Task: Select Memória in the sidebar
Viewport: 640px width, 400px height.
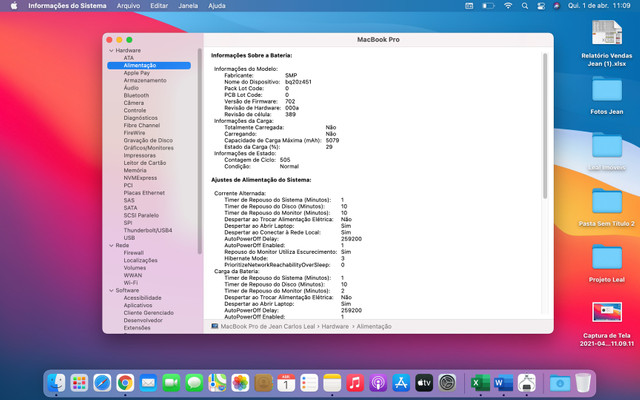Action: 135,170
